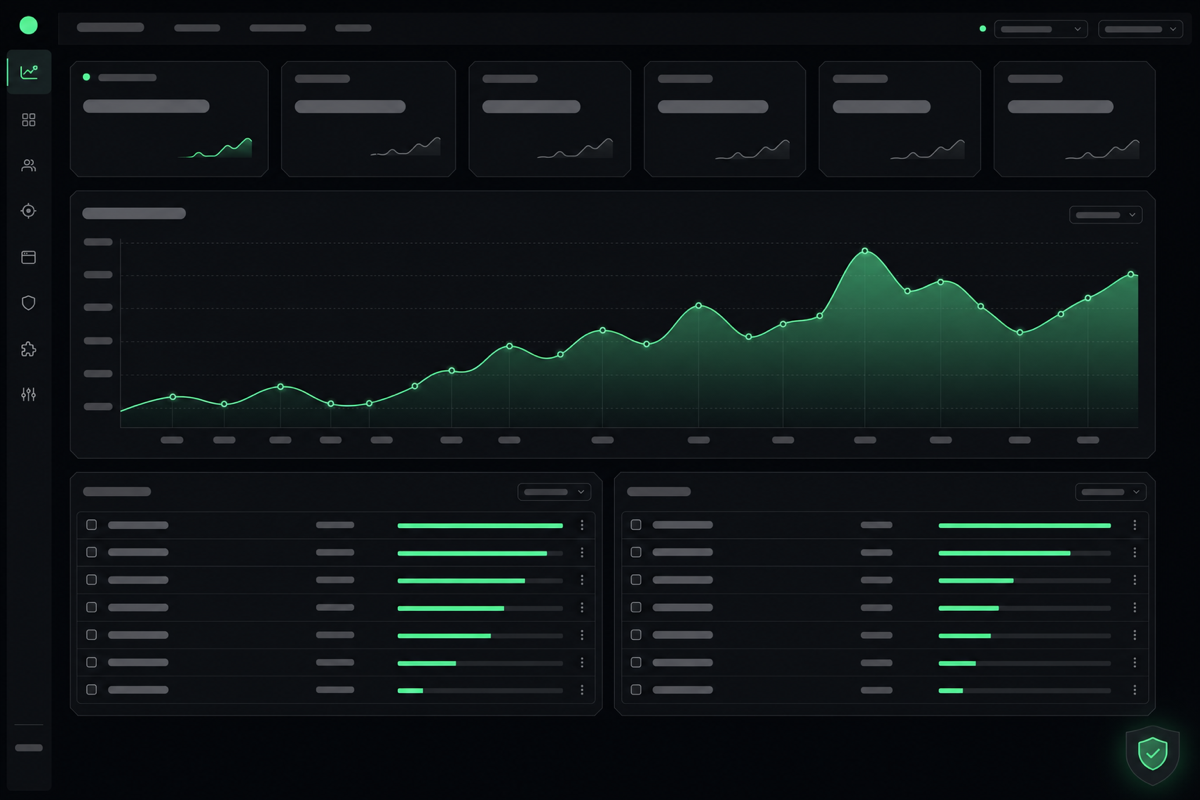
Task: Open kebab menu of right table's third row
Action: (1135, 580)
